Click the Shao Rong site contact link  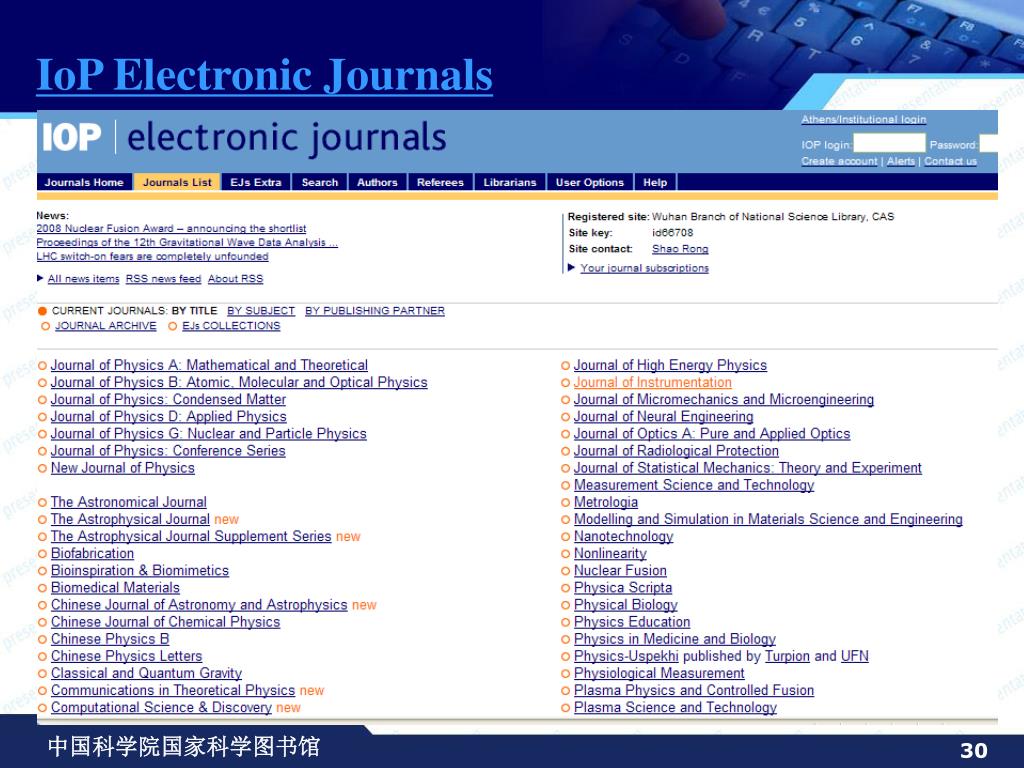[x=680, y=249]
